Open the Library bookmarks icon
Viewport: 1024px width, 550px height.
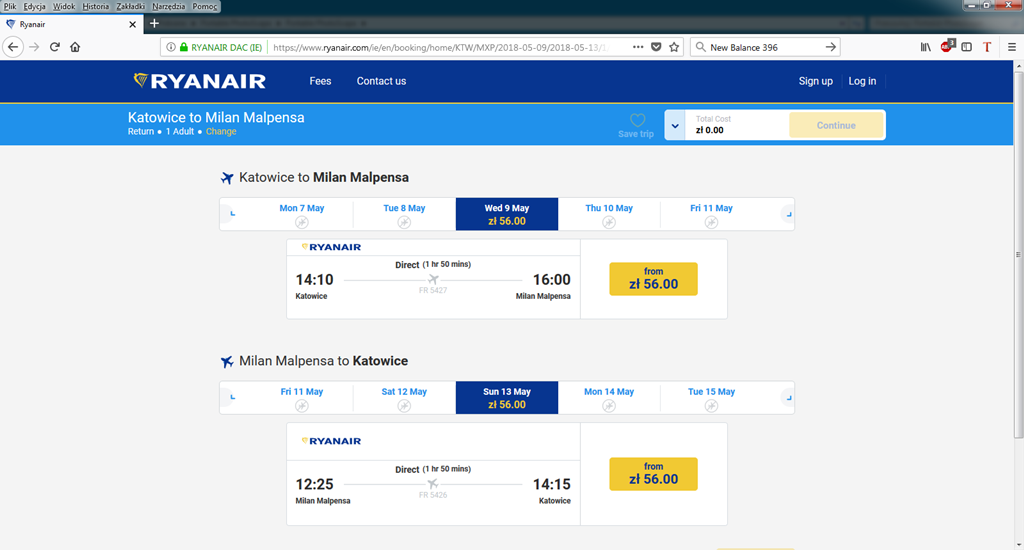[x=925, y=47]
